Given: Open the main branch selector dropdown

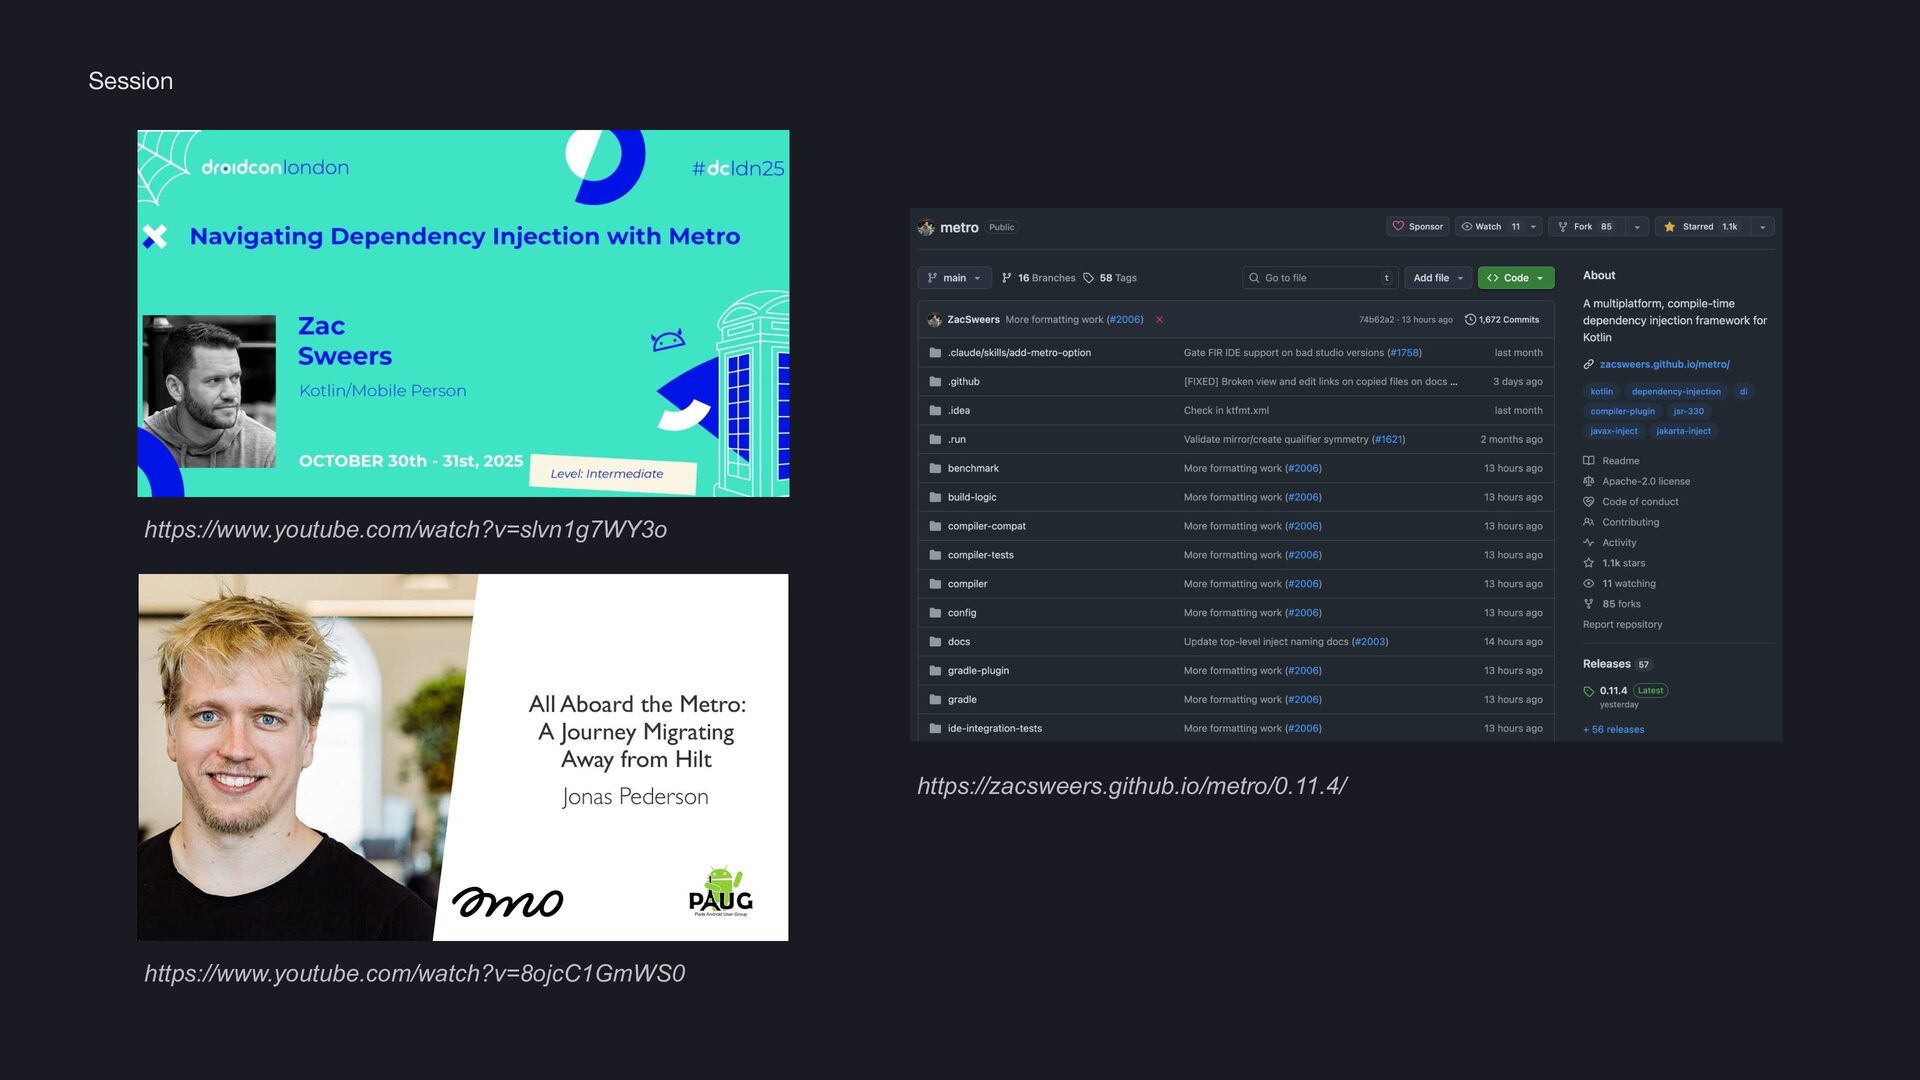Looking at the screenshot, I should pyautogui.click(x=954, y=278).
